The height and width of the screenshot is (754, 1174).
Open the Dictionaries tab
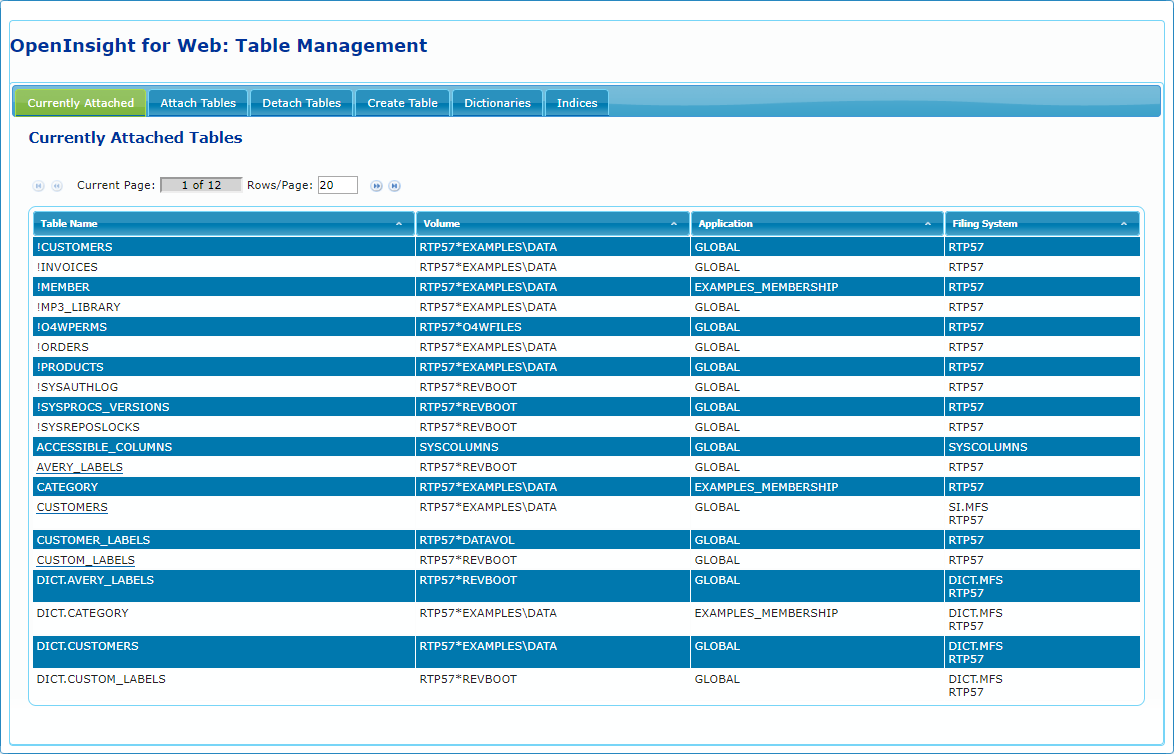pos(497,103)
